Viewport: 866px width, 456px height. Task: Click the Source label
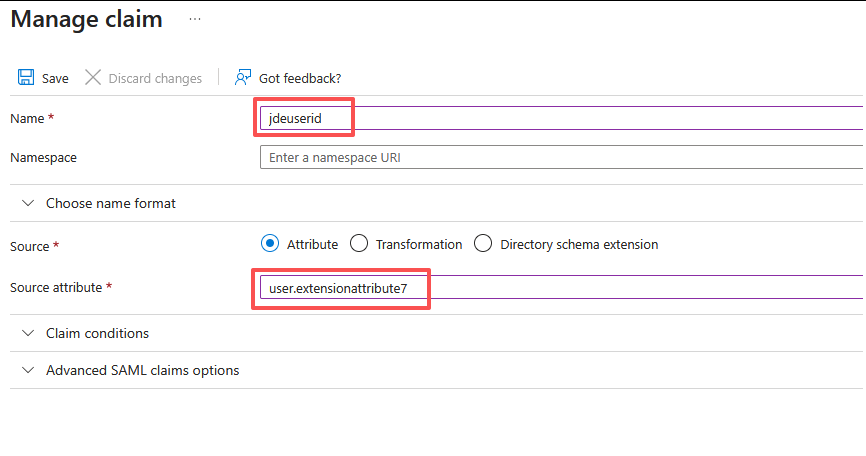tap(29, 246)
